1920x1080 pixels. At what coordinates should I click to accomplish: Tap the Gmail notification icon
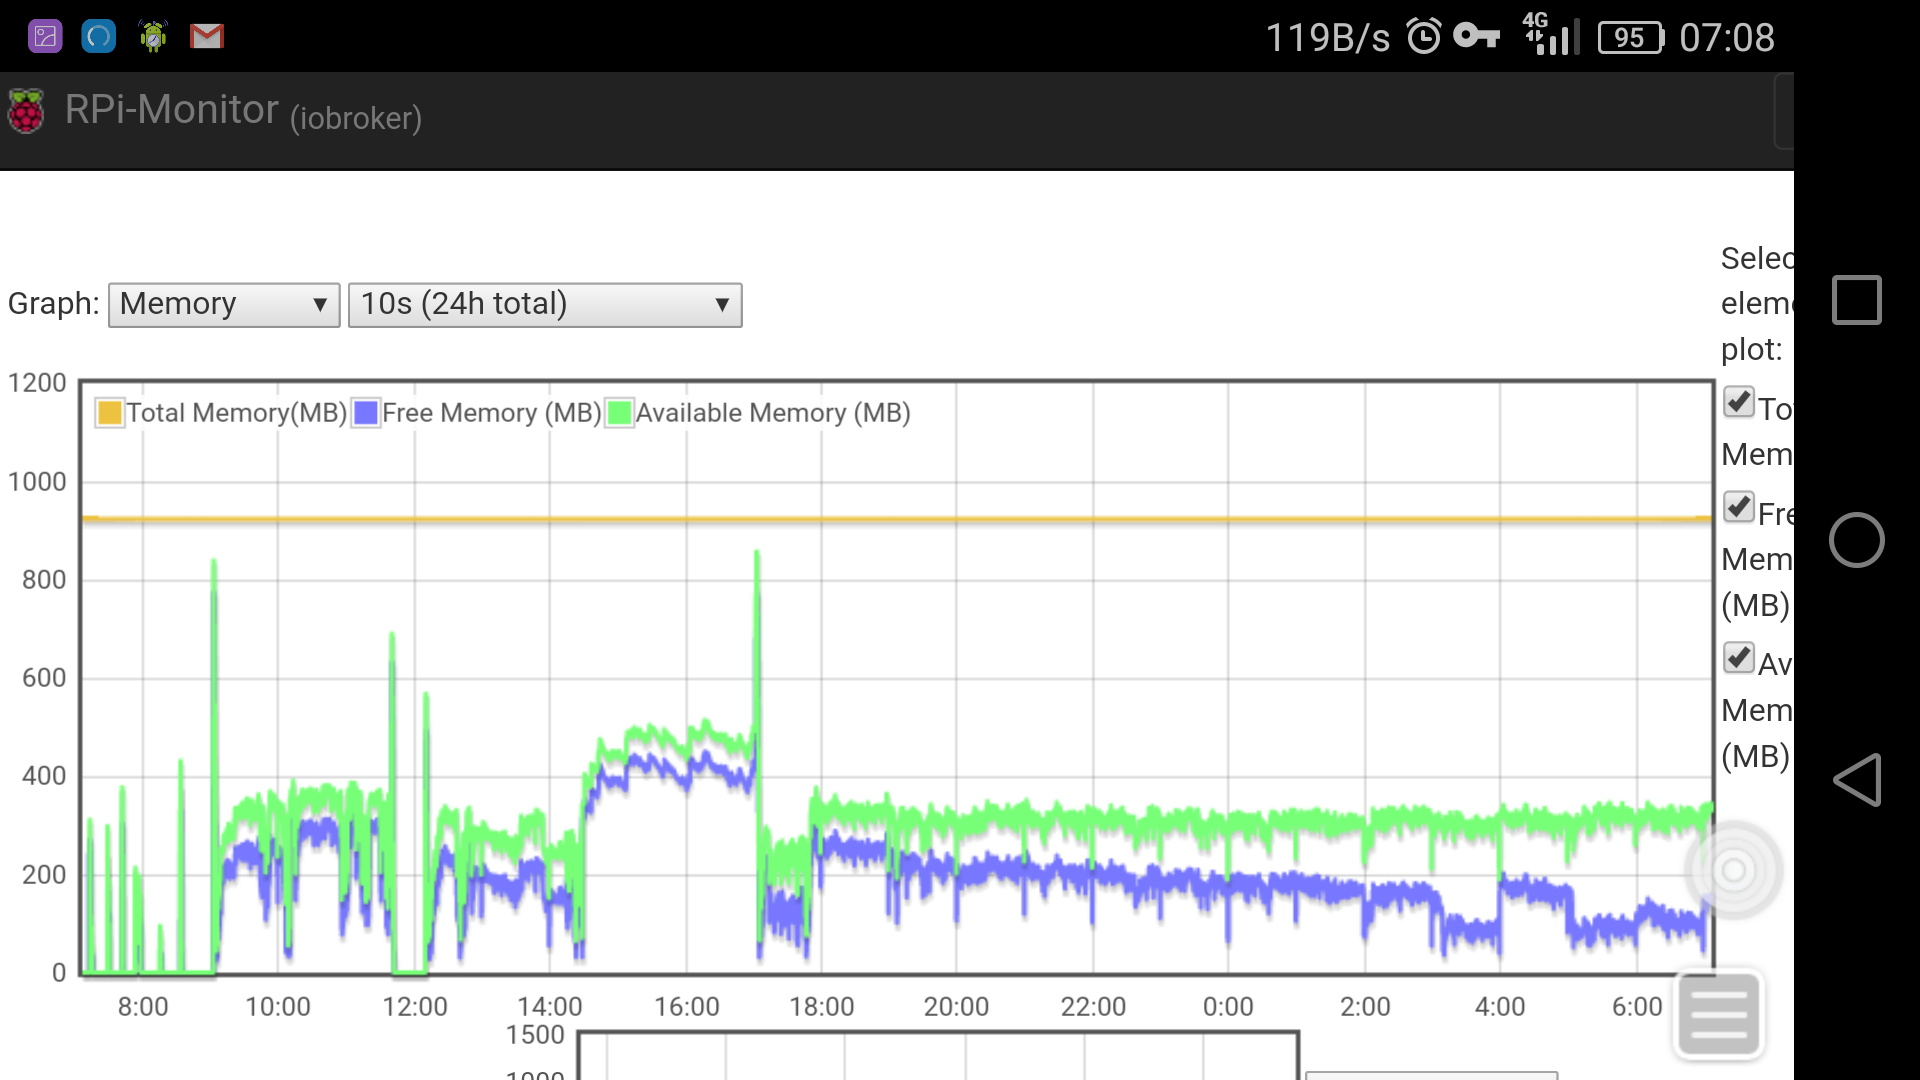tap(207, 37)
